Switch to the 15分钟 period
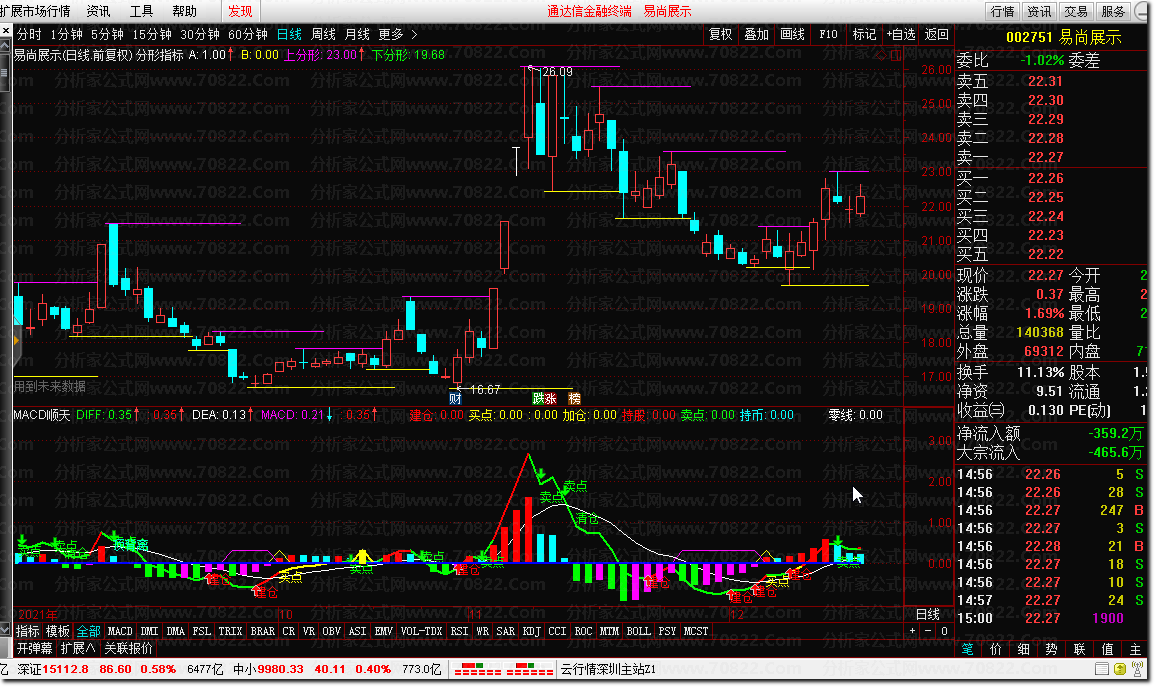Image resolution: width=1156 pixels, height=687 pixels. [152, 35]
